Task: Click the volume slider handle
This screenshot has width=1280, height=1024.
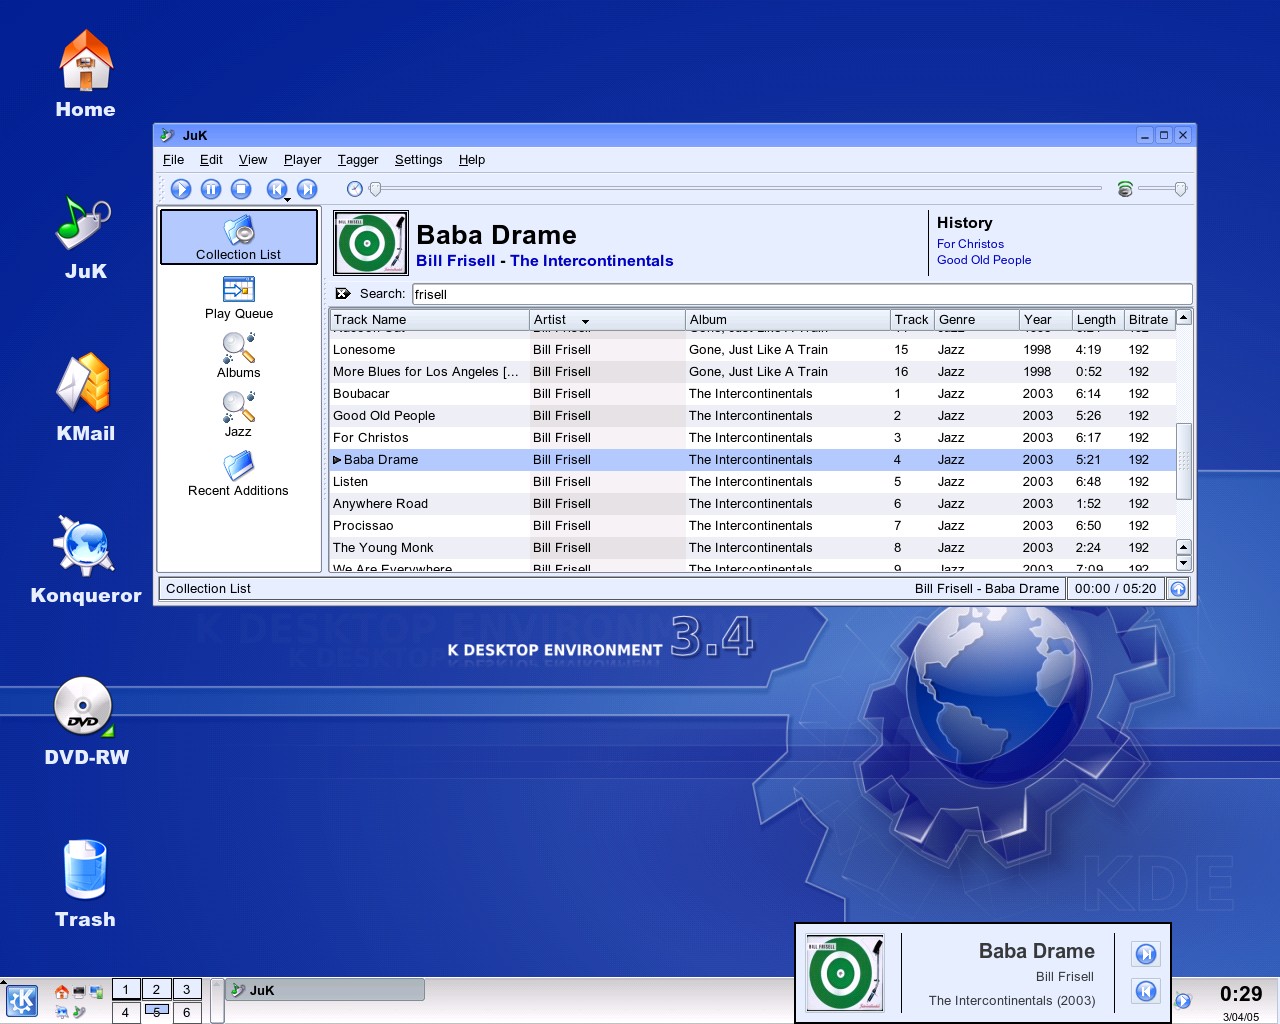Action: pyautogui.click(x=1180, y=189)
